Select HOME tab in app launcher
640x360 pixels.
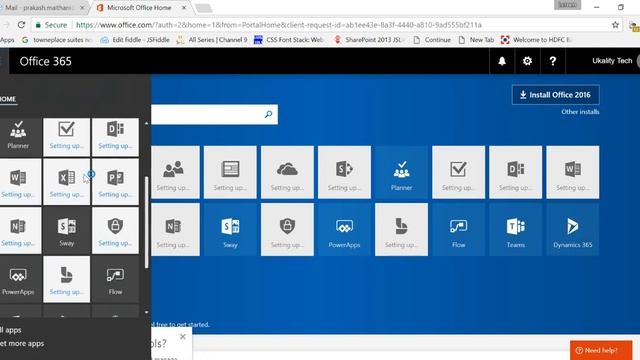click(x=8, y=99)
